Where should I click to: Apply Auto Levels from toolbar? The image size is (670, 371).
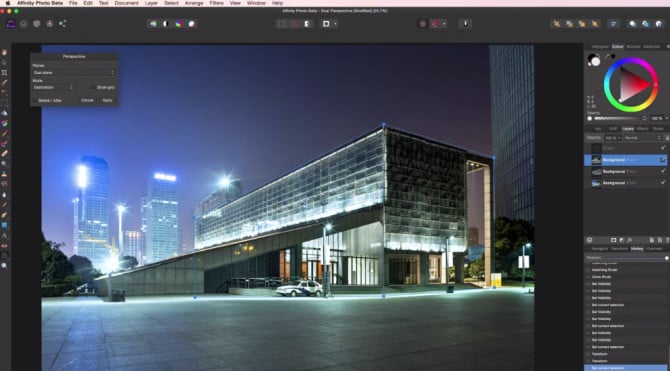[x=153, y=24]
